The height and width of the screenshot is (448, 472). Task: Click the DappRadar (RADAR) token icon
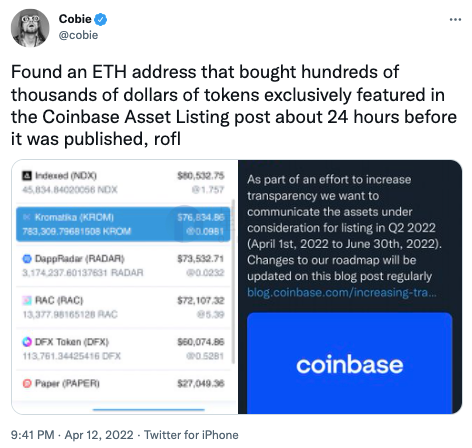27,259
